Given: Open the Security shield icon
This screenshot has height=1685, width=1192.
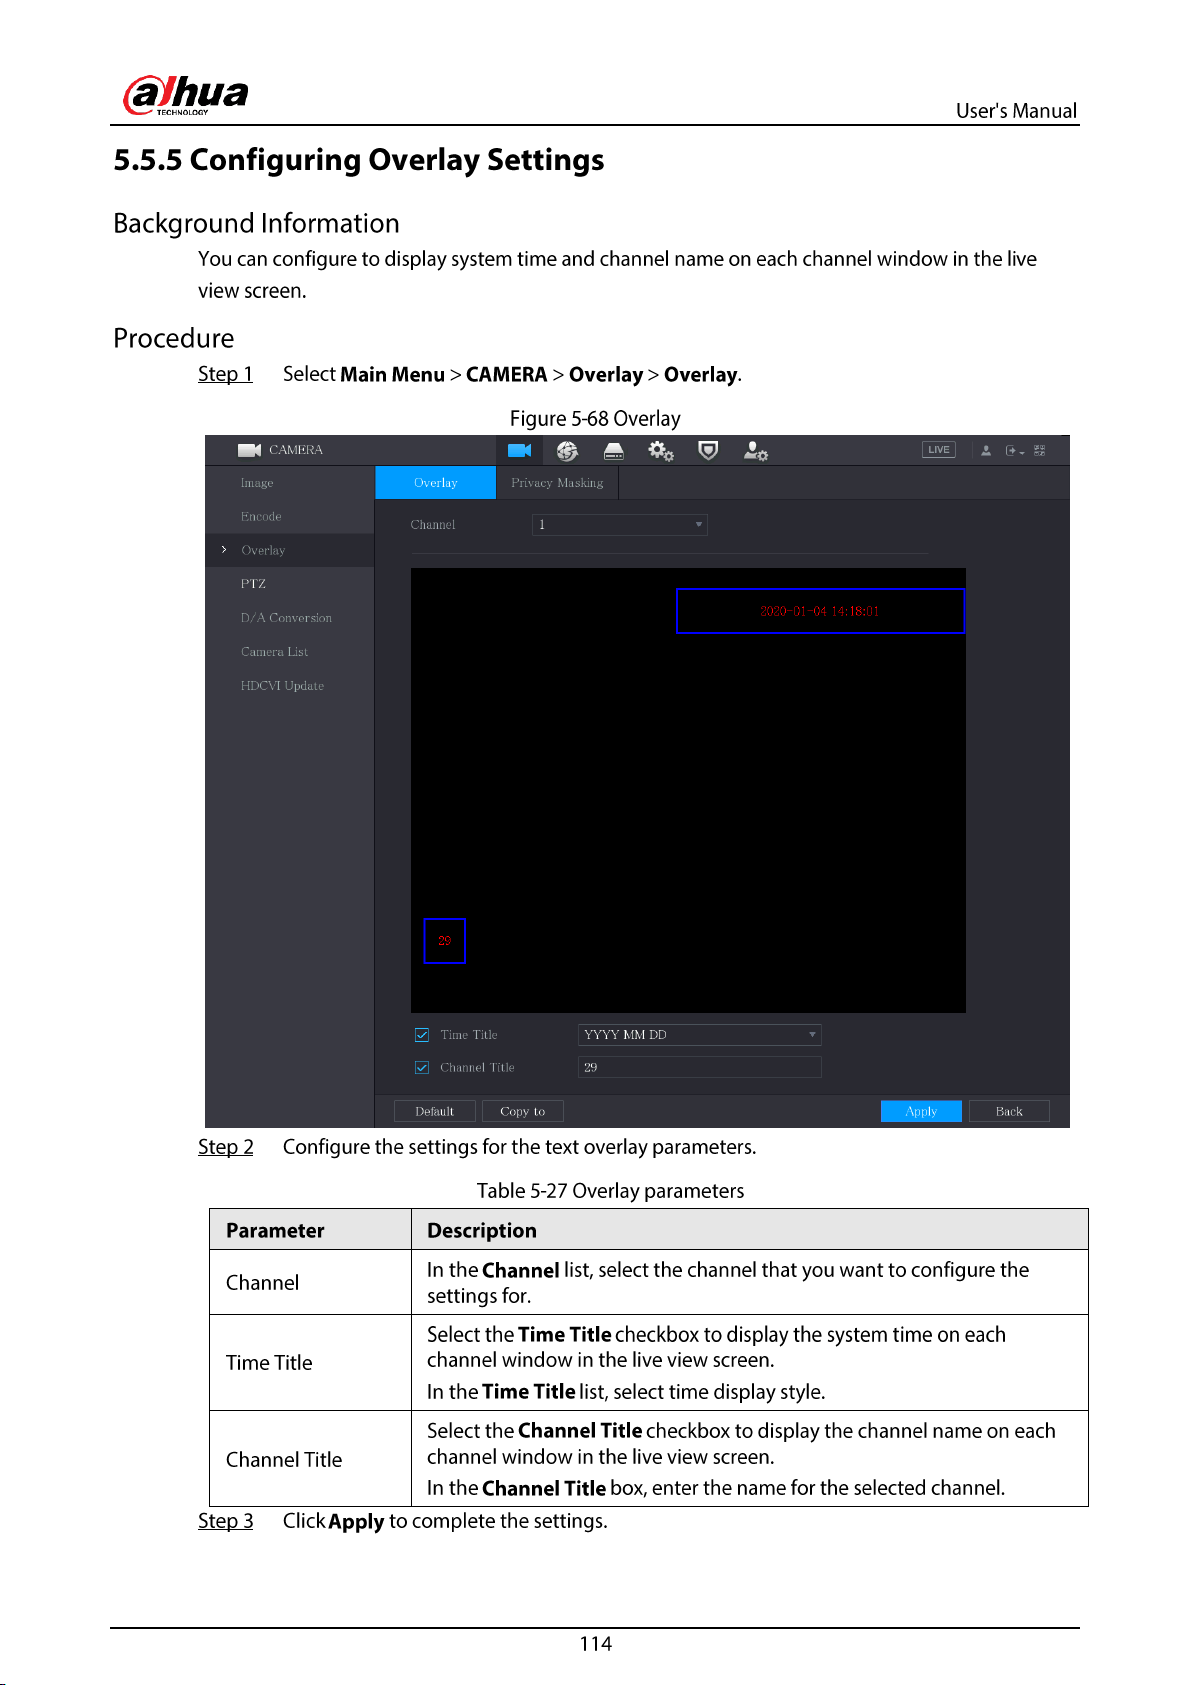Looking at the screenshot, I should [708, 451].
